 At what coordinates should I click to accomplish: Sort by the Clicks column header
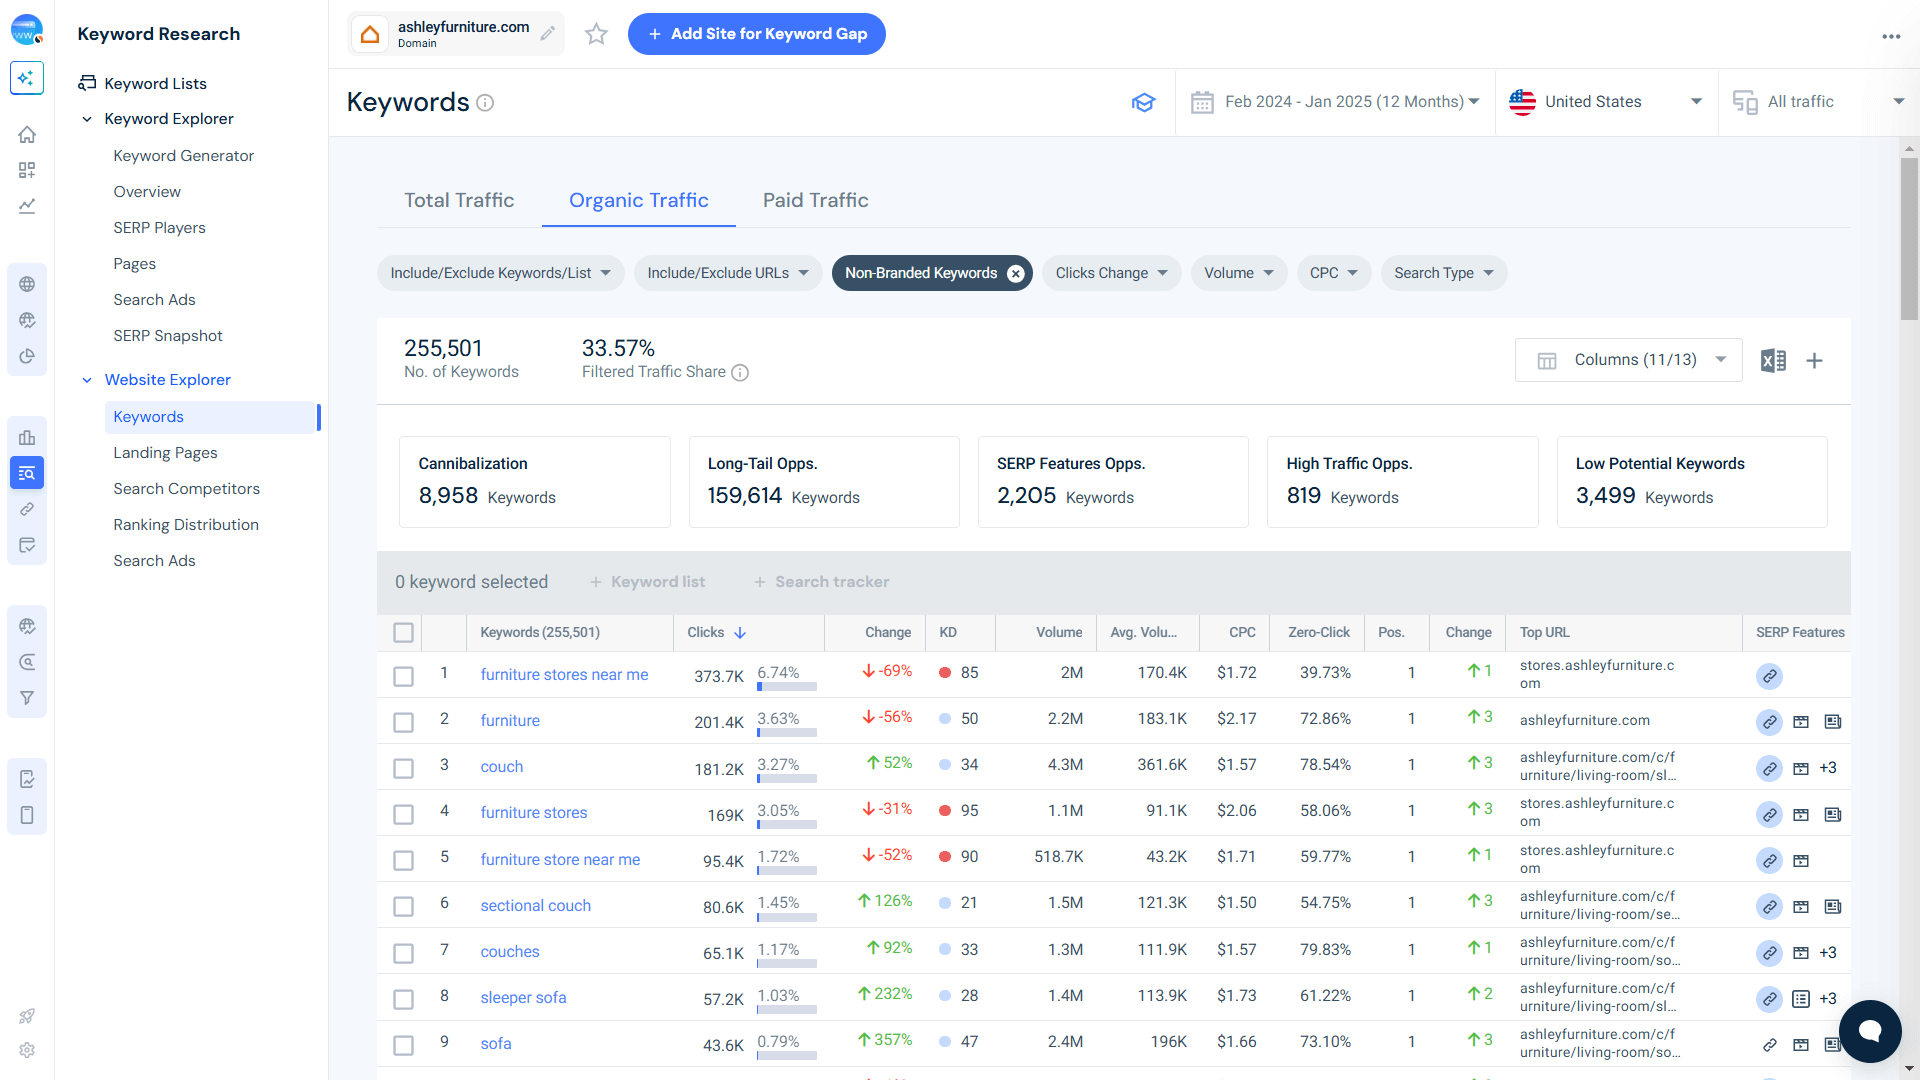[716, 632]
